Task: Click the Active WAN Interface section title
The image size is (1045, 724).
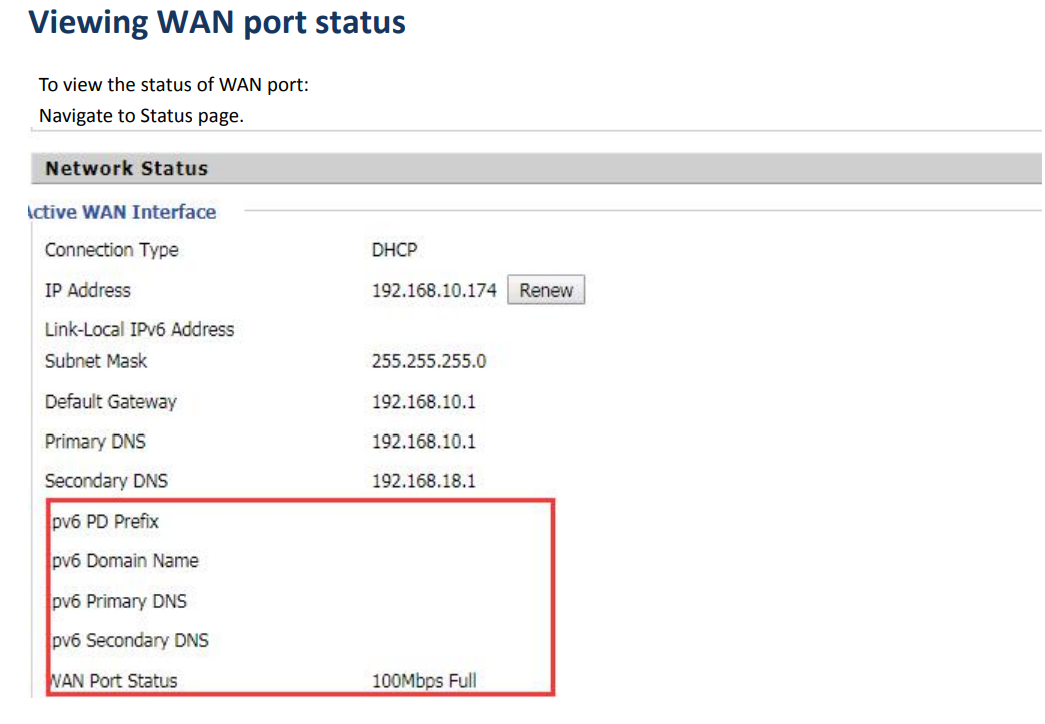Action: 122,212
